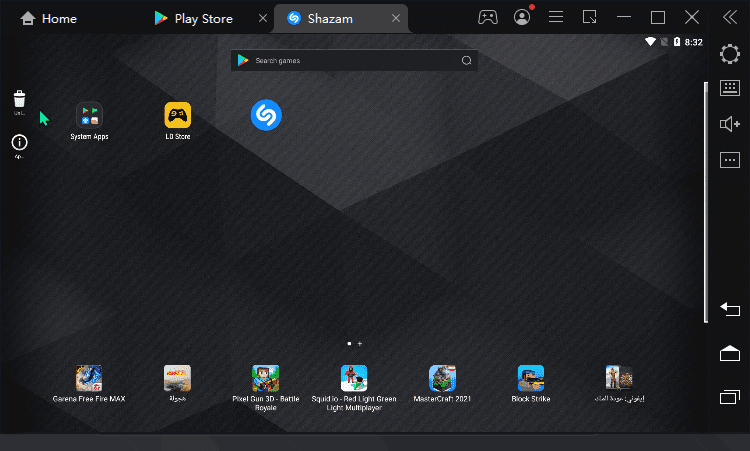Click the no-SIM signal status icon
Image resolution: width=750 pixels, height=451 pixels.
pyautogui.click(x=664, y=42)
